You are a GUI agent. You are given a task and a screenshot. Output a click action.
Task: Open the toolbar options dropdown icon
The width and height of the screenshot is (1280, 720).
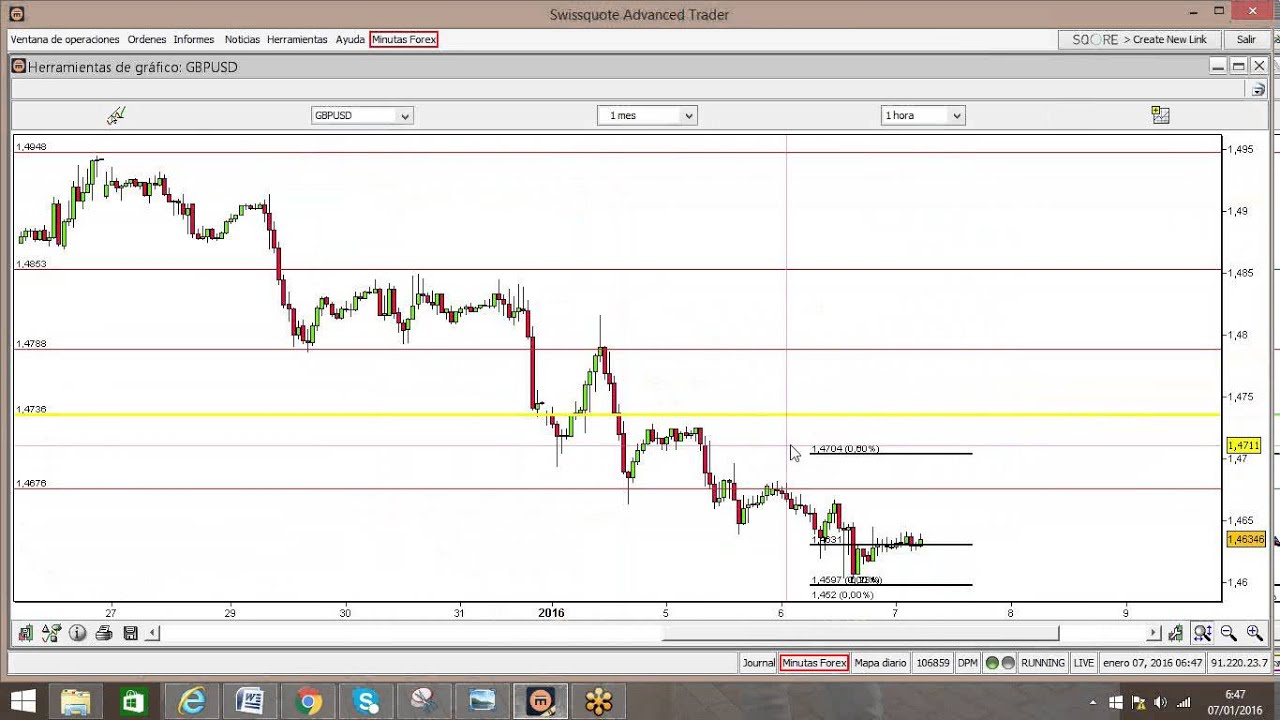point(1259,90)
